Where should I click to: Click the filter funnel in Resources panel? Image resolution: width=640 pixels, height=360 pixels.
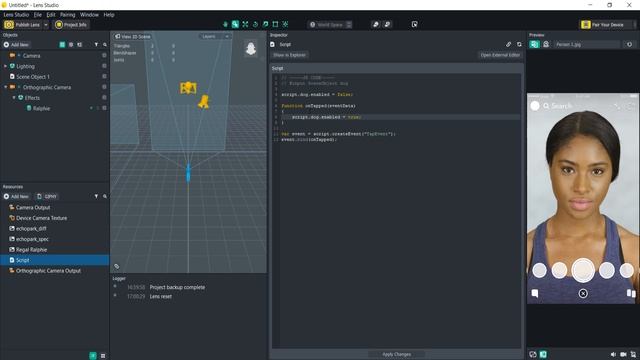pos(96,196)
